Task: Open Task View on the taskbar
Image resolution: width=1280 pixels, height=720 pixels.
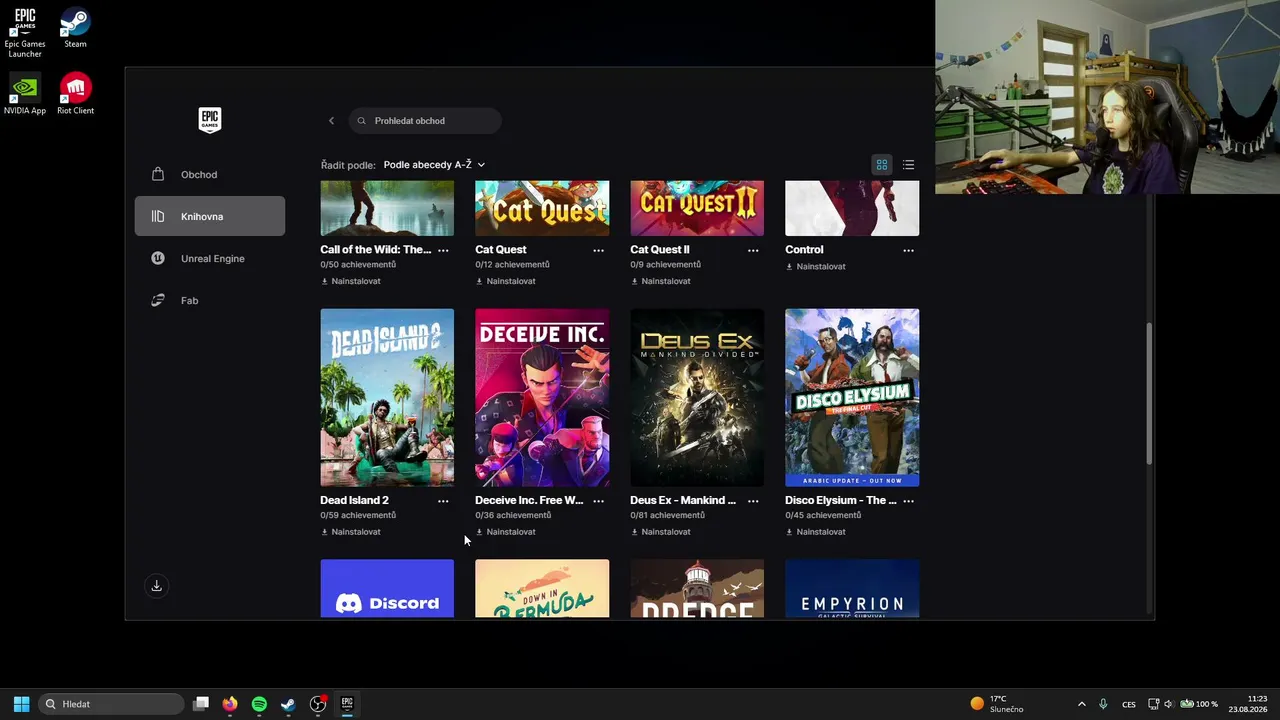Action: tap(201, 704)
